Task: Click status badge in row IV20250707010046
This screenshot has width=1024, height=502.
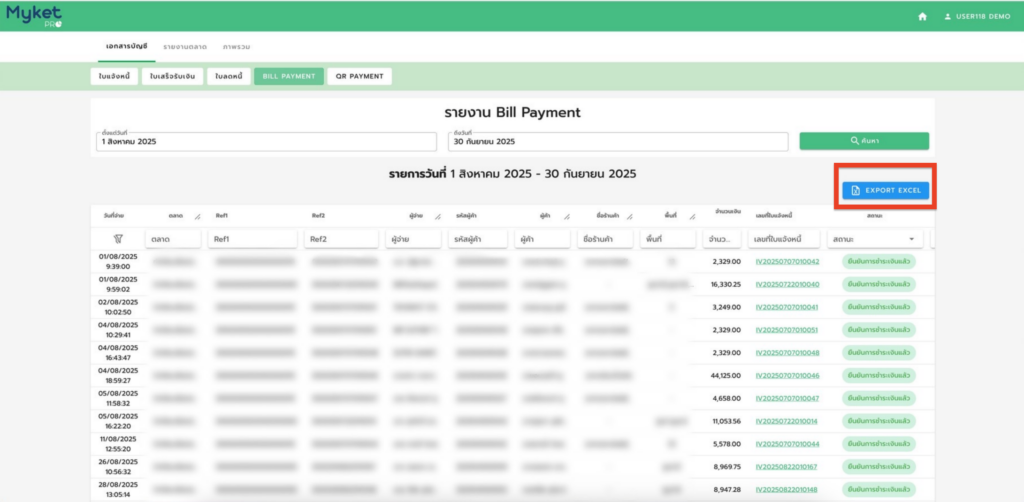Action: pos(879,375)
